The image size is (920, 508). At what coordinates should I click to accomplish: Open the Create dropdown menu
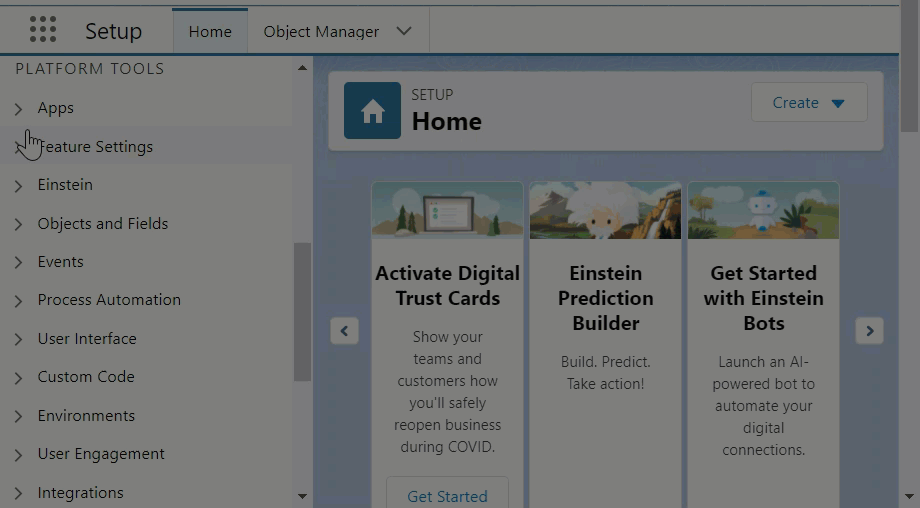tap(808, 103)
